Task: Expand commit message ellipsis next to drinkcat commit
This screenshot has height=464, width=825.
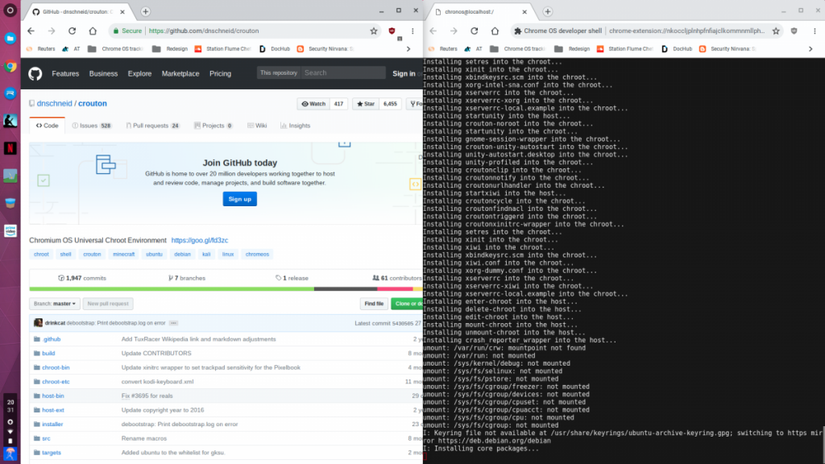Action: [173, 323]
